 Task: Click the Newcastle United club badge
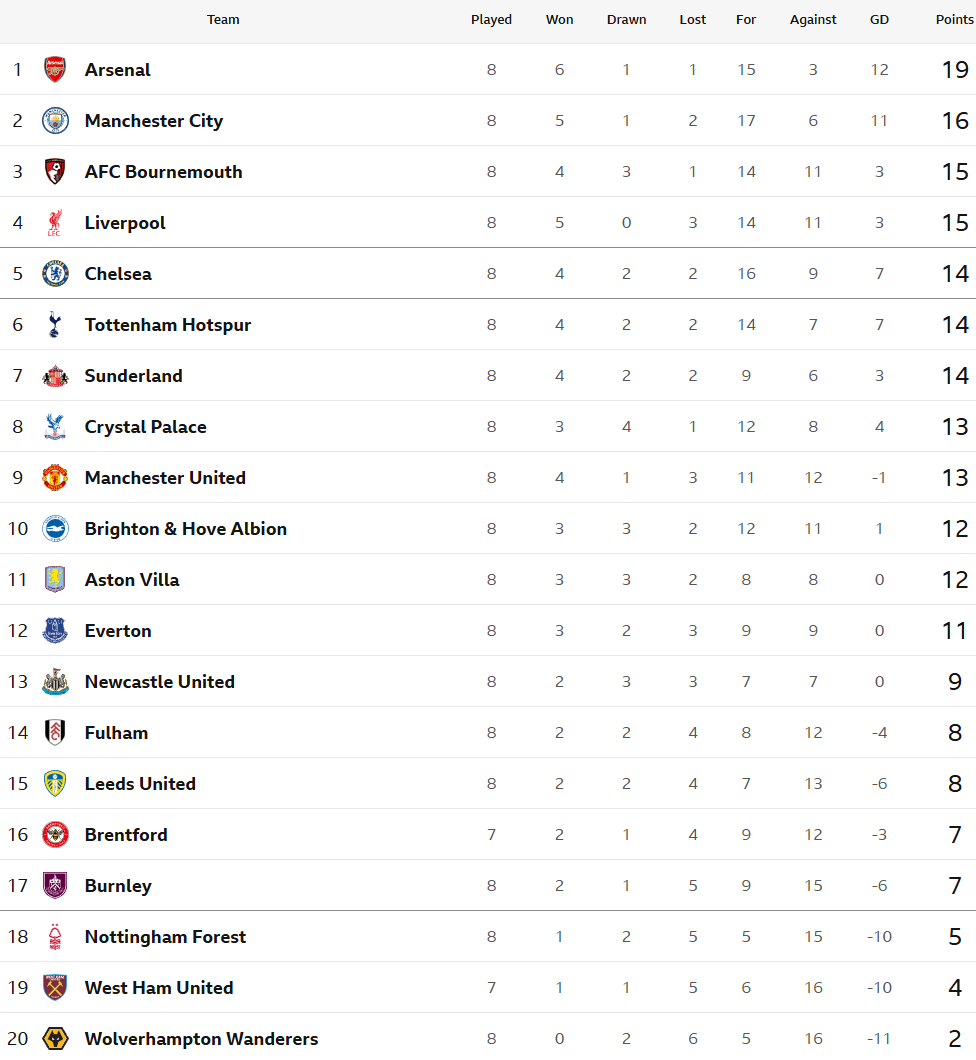(x=55, y=682)
